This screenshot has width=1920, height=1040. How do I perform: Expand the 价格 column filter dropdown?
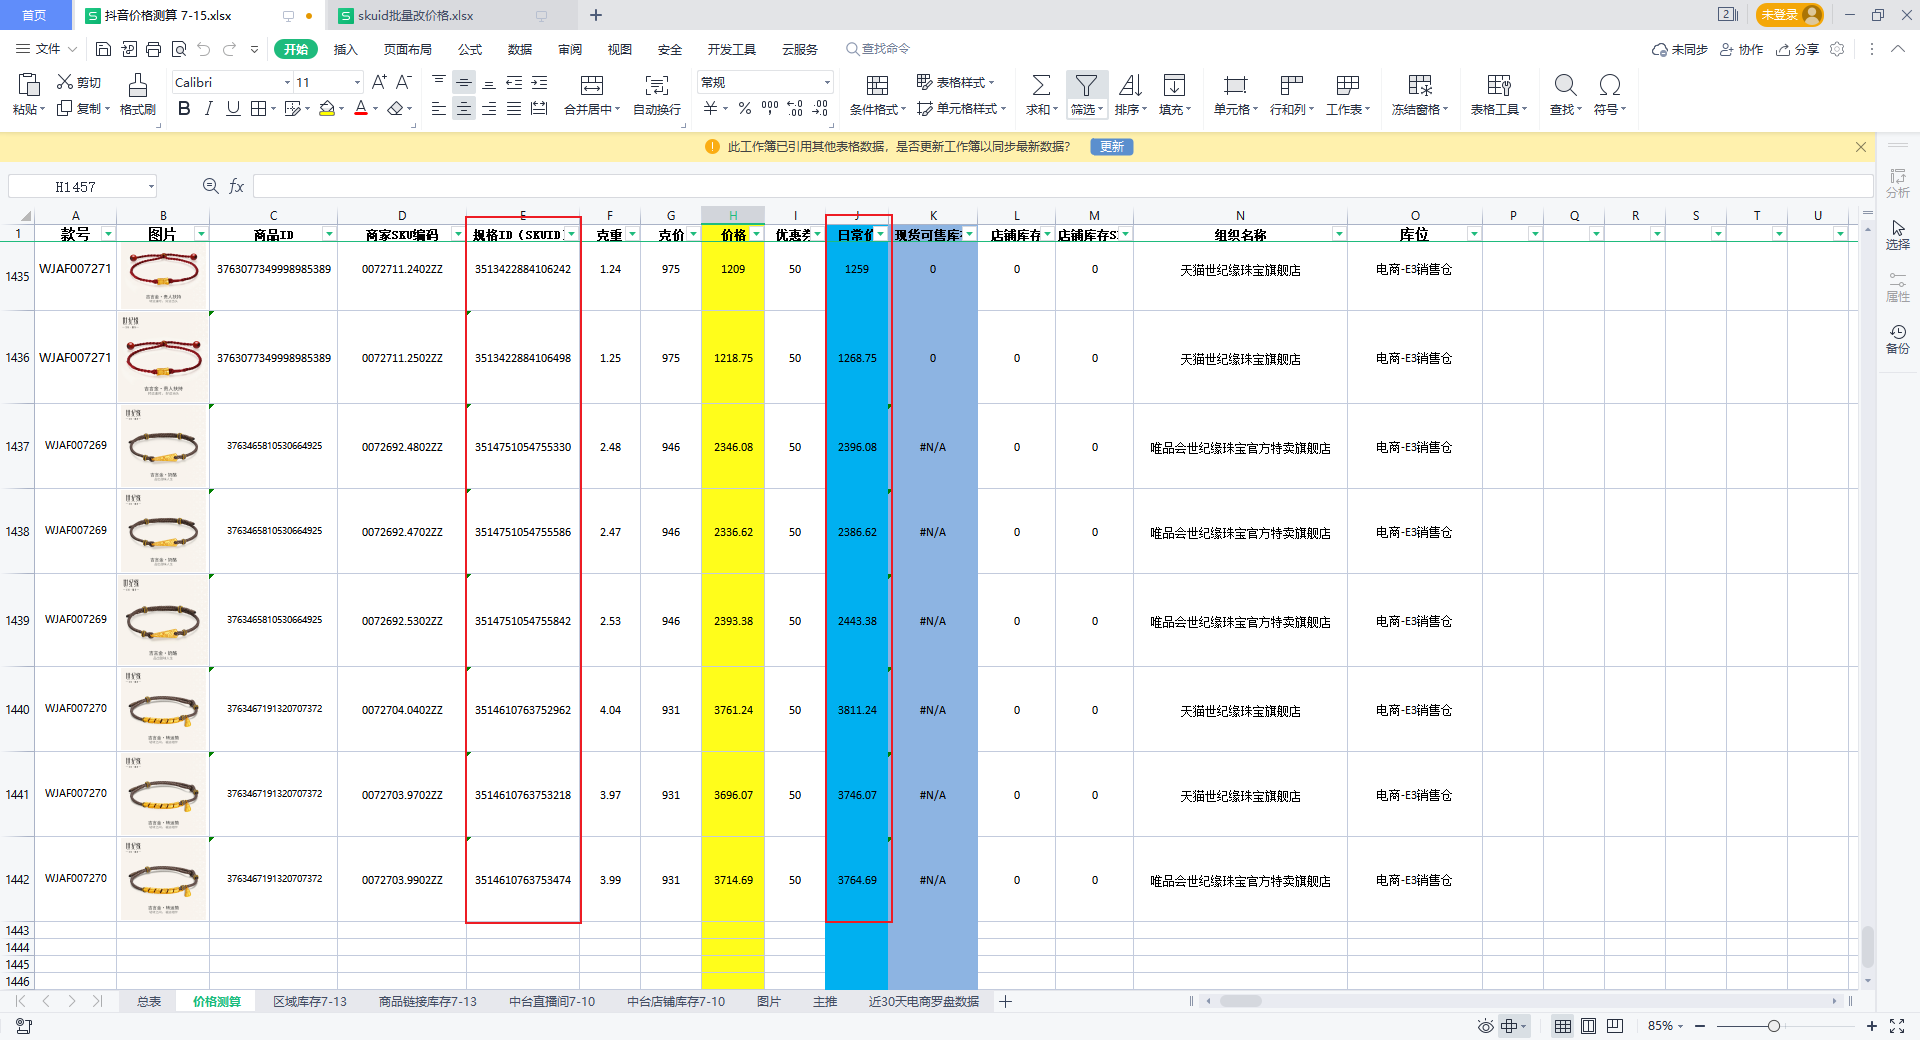pyautogui.click(x=756, y=235)
